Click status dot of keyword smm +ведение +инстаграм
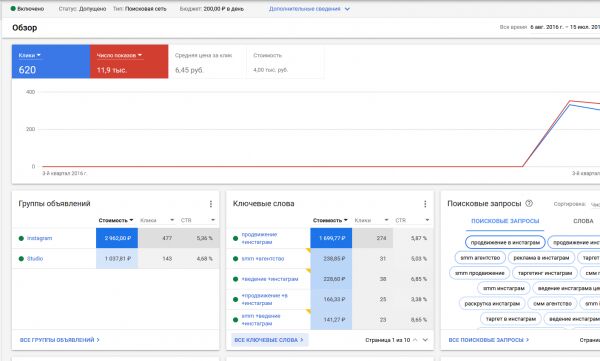The width and height of the screenshot is (600, 361). click(235, 320)
